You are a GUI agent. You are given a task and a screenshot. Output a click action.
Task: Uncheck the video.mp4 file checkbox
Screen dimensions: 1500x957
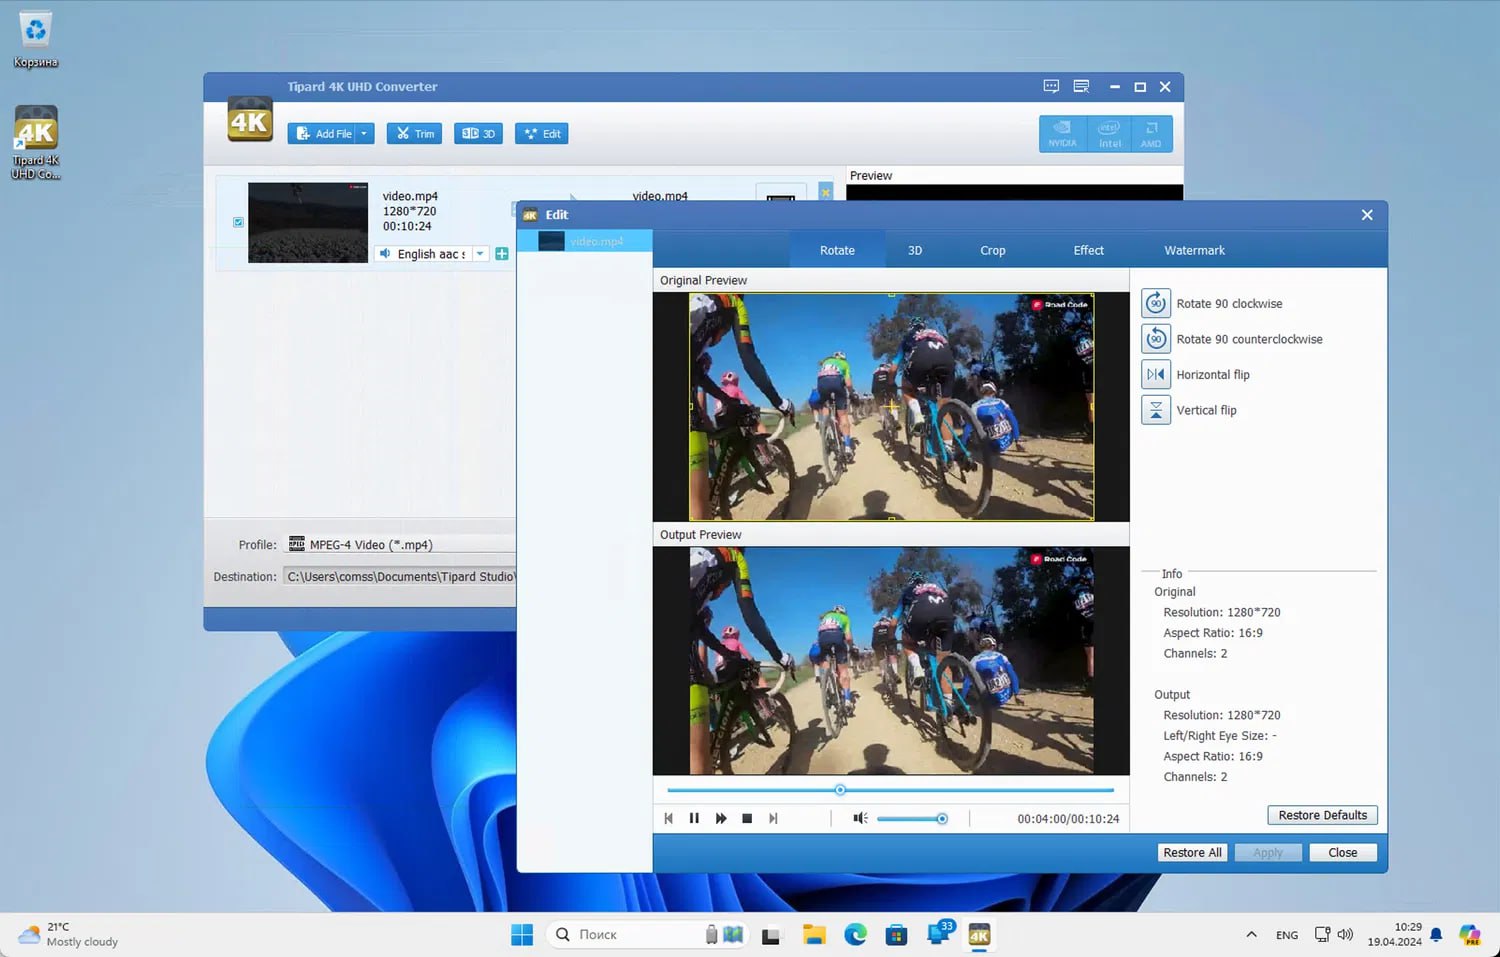coord(238,222)
